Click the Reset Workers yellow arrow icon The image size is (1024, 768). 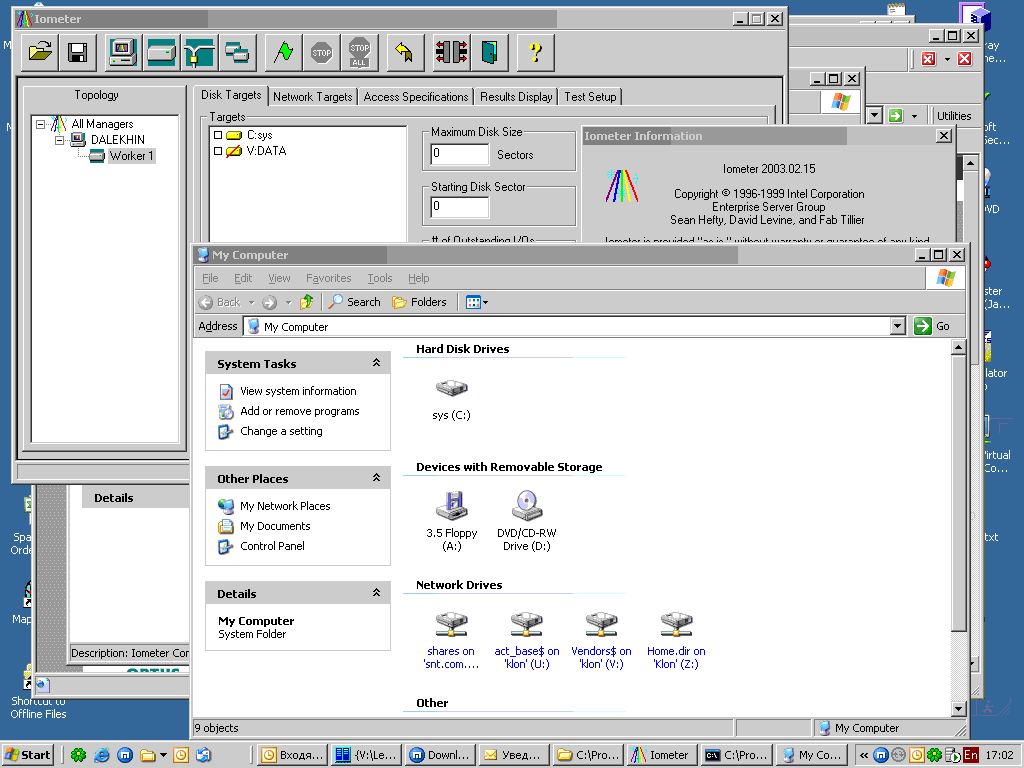coord(404,52)
